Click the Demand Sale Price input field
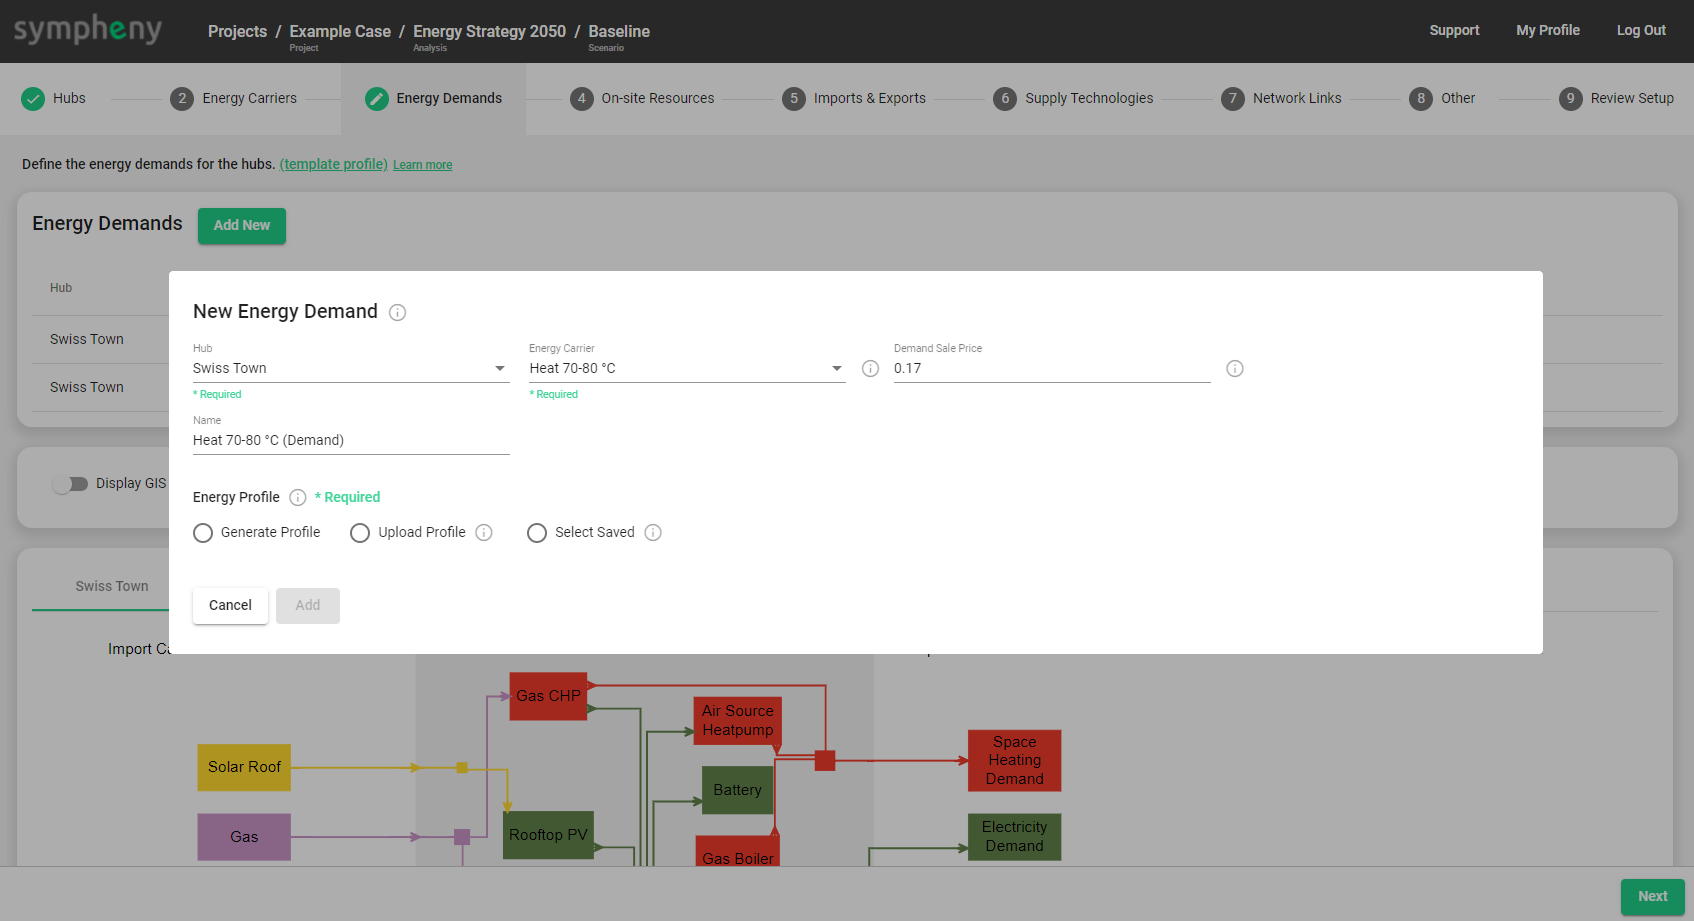The height and width of the screenshot is (921, 1694). (x=1050, y=369)
